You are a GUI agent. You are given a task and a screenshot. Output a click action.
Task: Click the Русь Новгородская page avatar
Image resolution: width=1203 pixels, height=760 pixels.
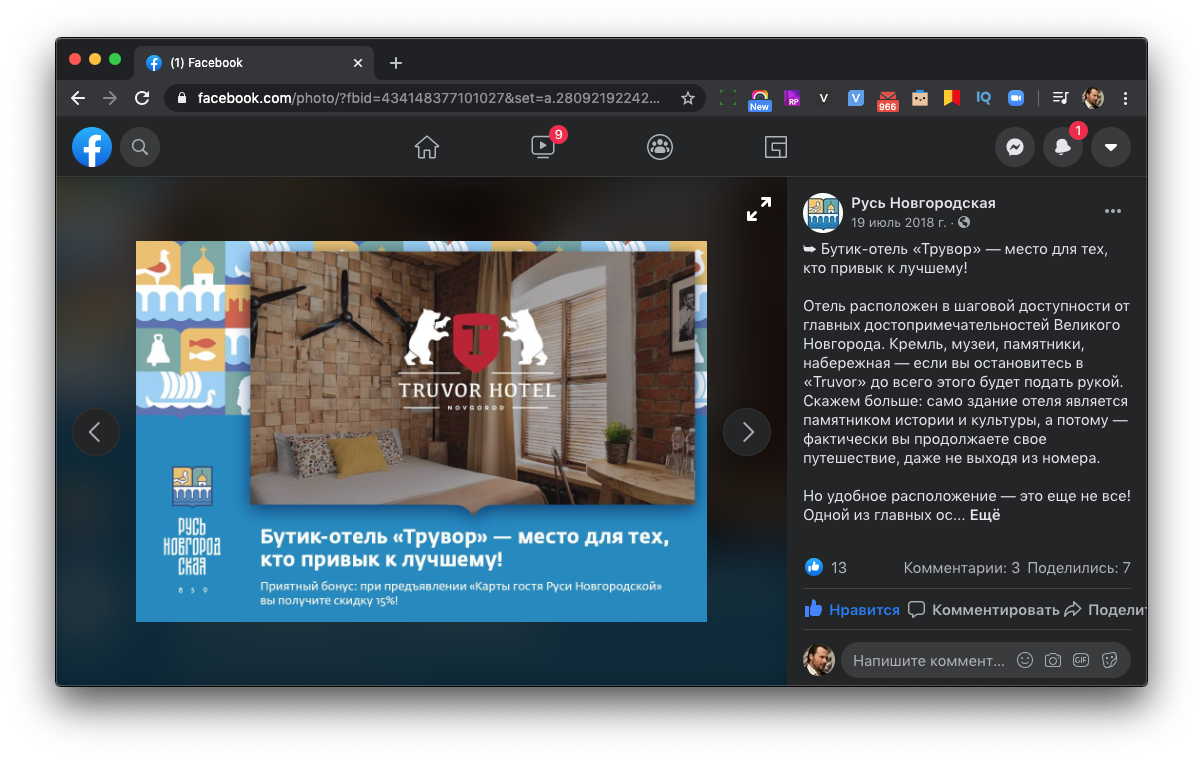pyautogui.click(x=823, y=212)
